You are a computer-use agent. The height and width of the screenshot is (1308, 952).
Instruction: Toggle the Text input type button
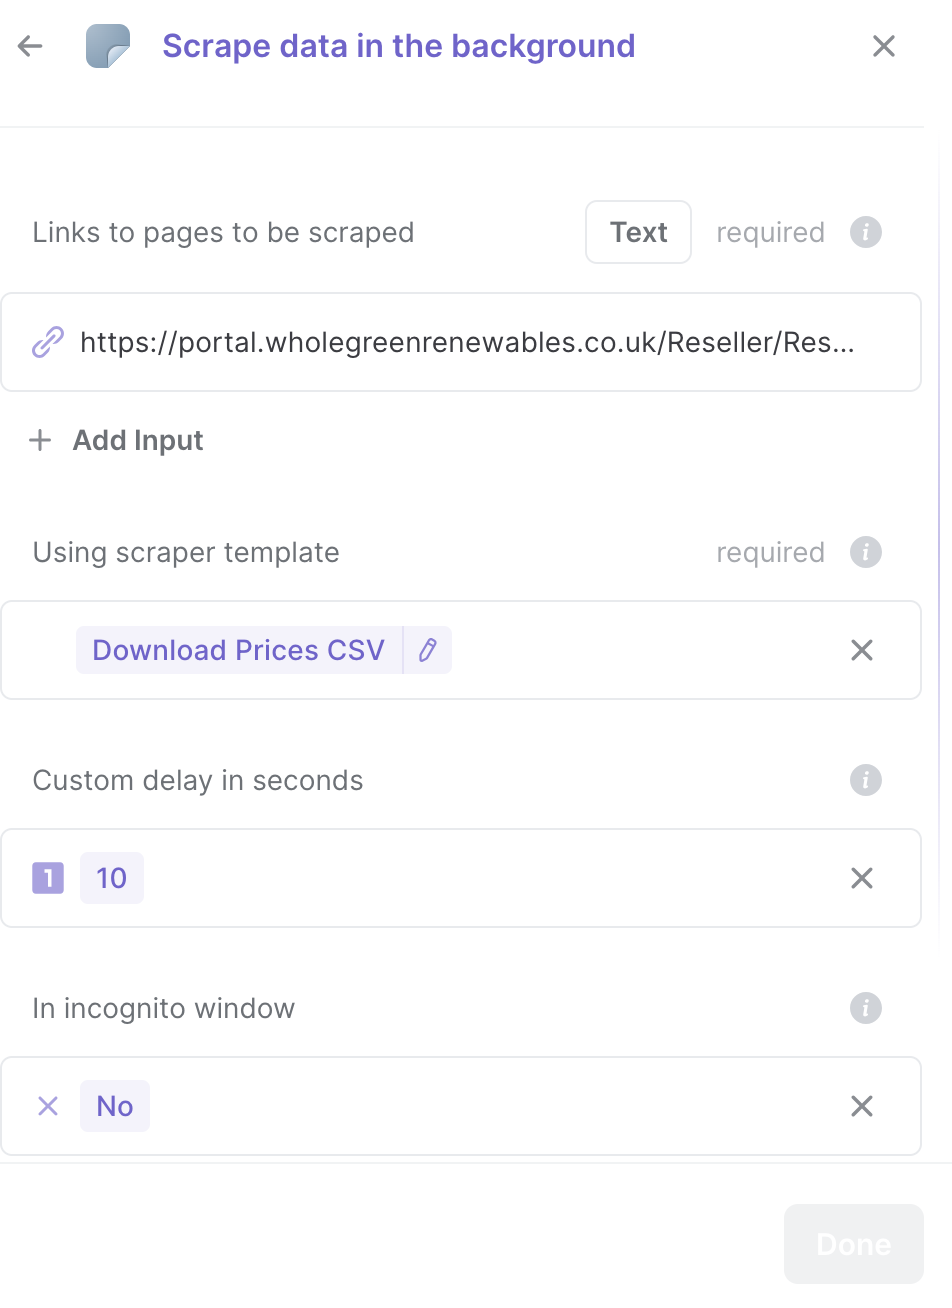pyautogui.click(x=638, y=232)
